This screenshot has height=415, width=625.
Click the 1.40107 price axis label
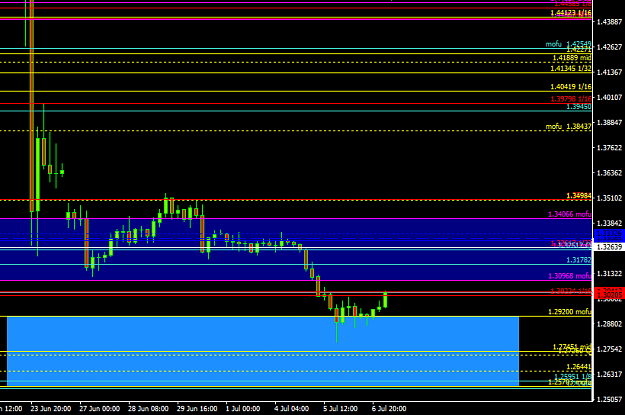[609, 97]
